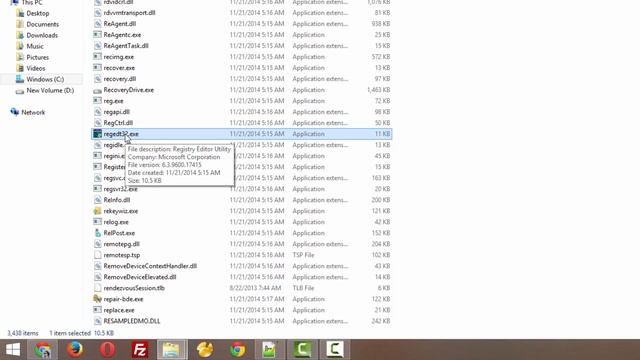Click the Network icon in navigation pane

(15, 112)
